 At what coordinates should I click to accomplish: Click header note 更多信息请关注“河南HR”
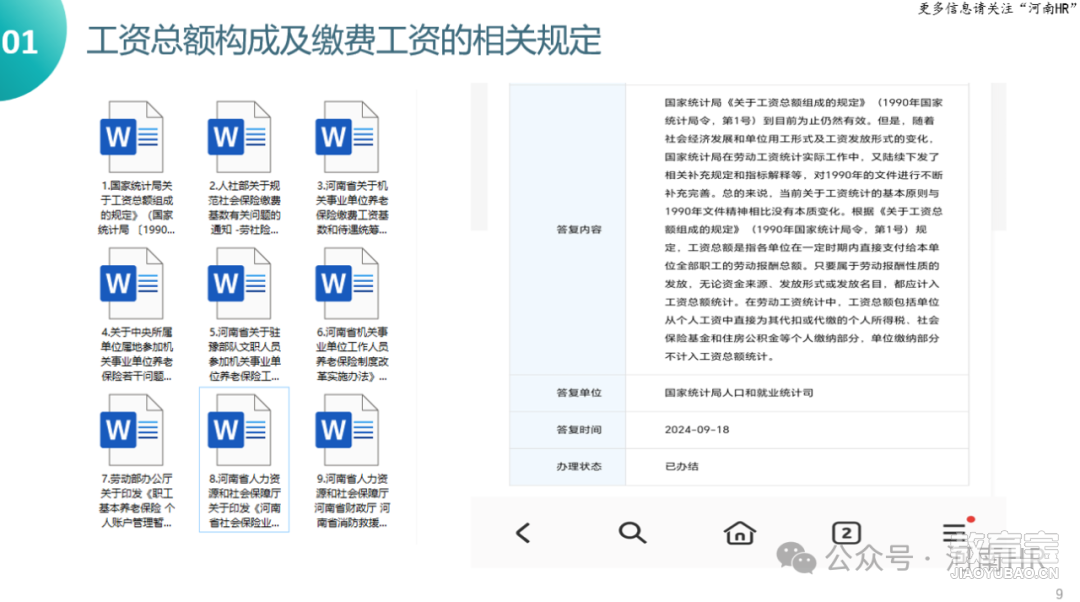point(998,8)
